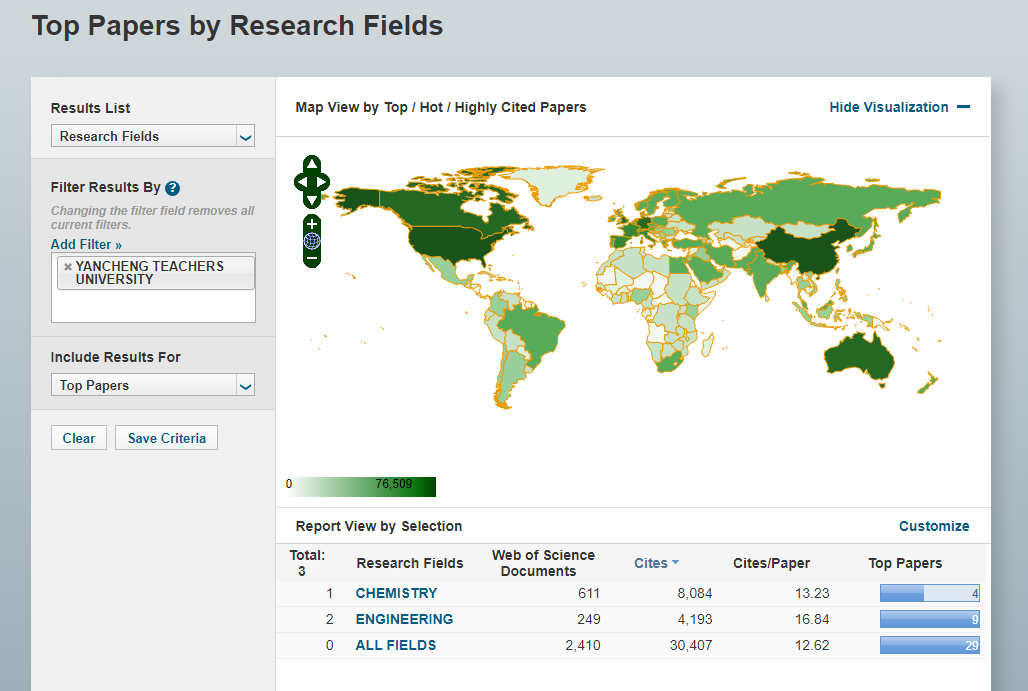Click the Save Criteria button
Screen dimensions: 1028x691
[166, 438]
